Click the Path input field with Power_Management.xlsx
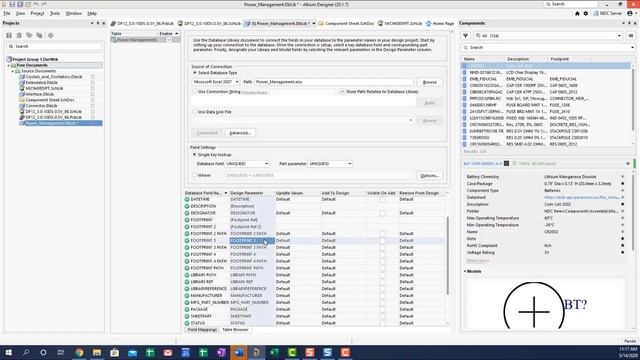 (333, 82)
